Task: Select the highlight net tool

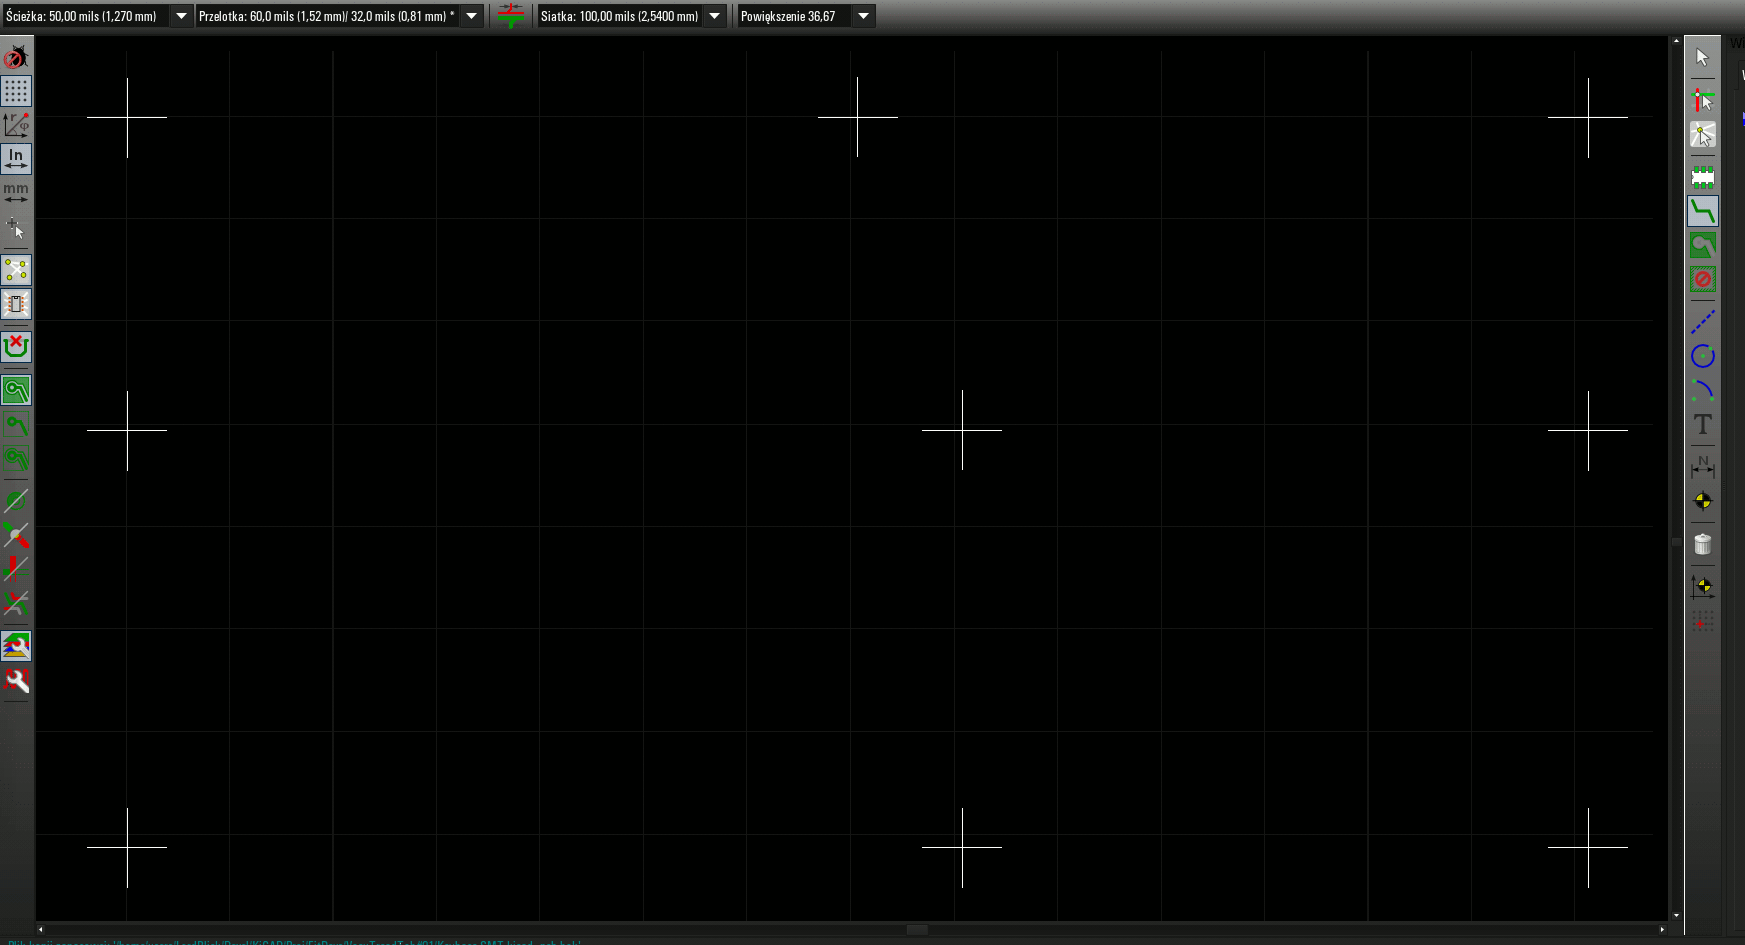Action: click(1703, 100)
